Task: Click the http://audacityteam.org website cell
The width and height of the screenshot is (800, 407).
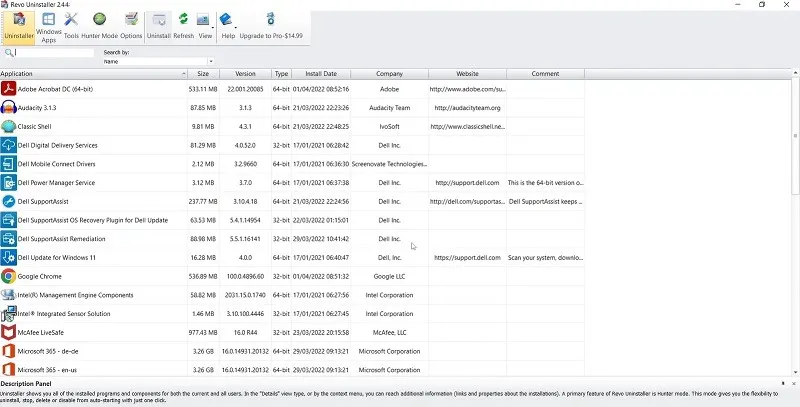Action: click(x=467, y=108)
